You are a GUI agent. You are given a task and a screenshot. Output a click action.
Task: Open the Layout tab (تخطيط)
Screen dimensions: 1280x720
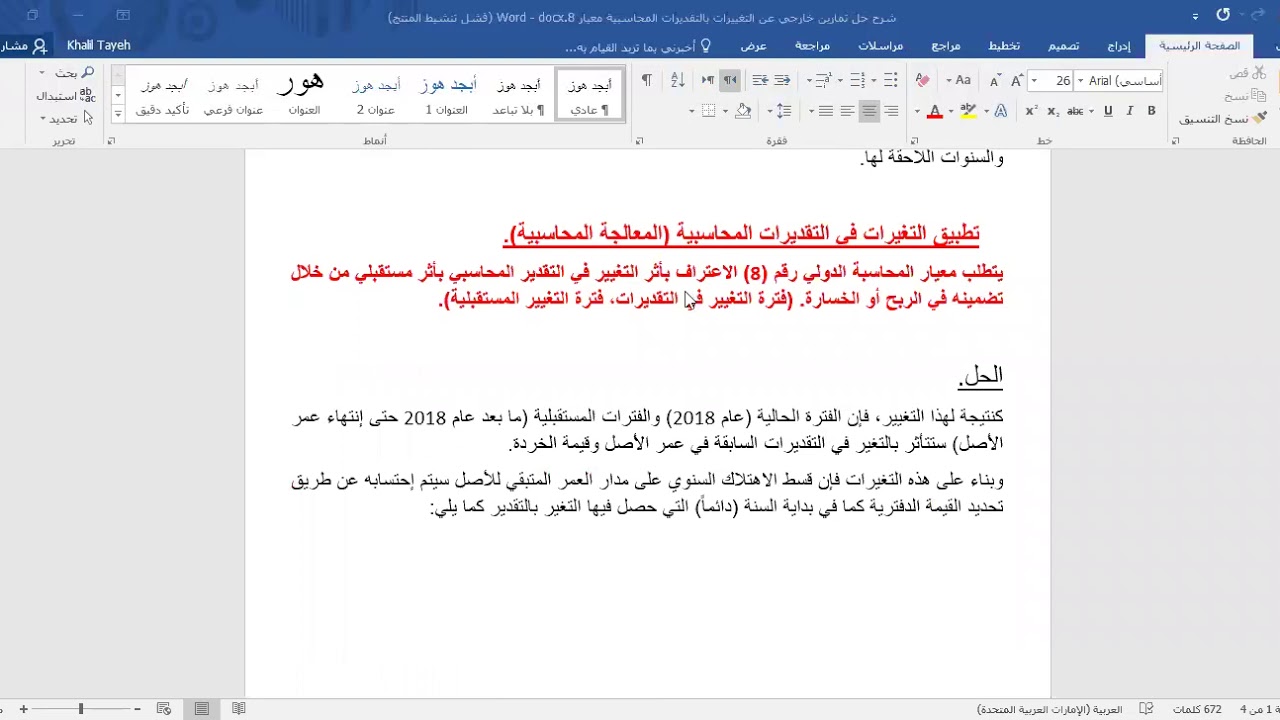click(1004, 46)
